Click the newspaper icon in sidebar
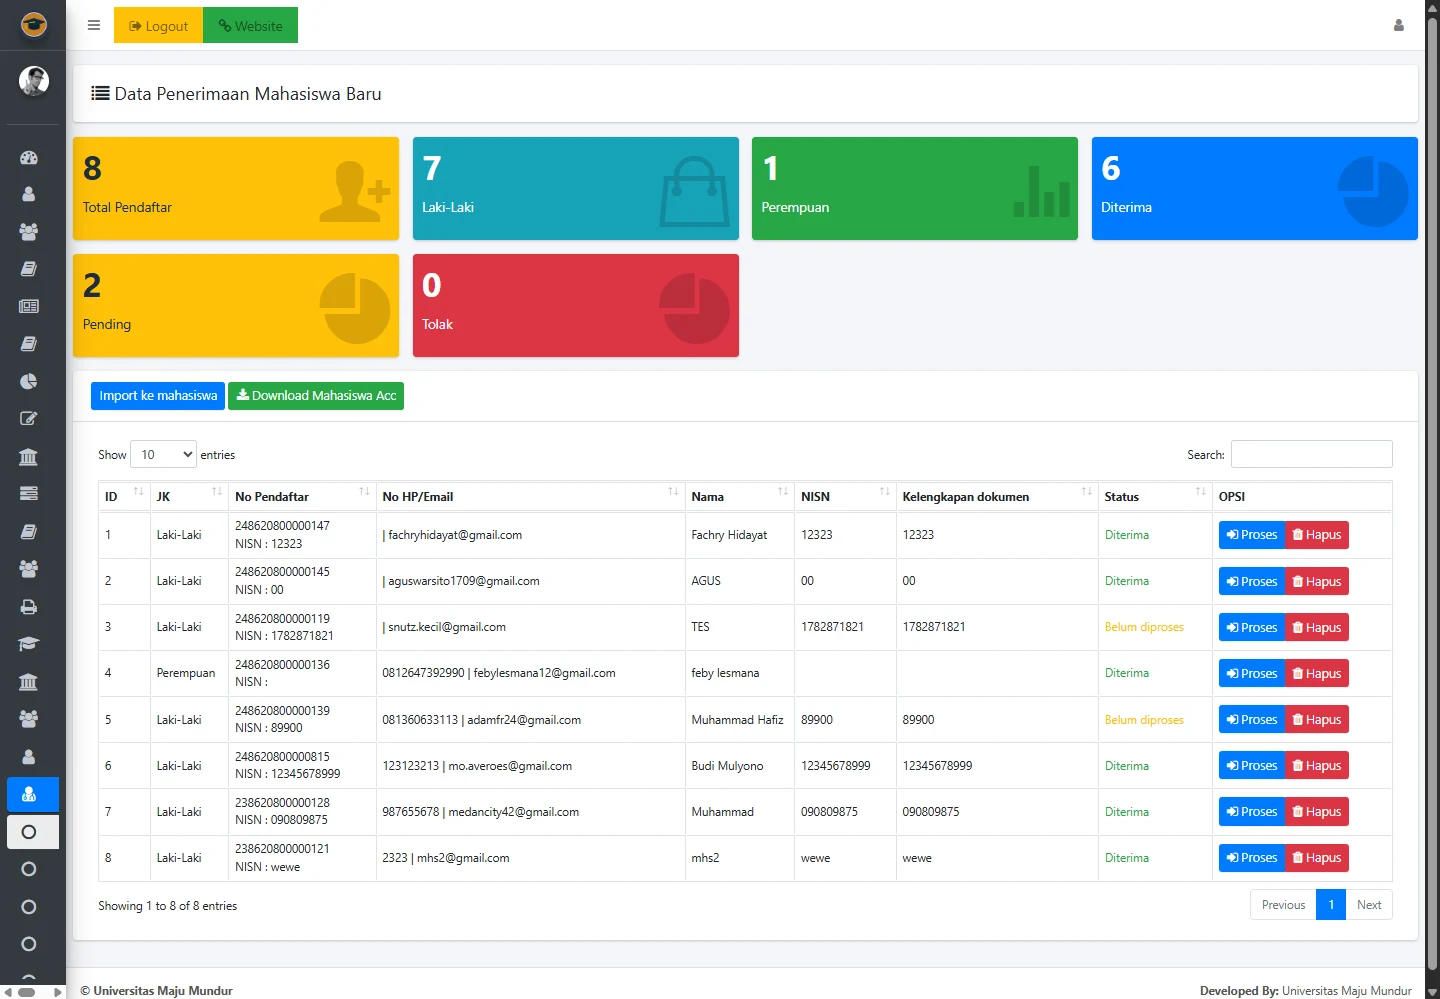 pyautogui.click(x=29, y=306)
